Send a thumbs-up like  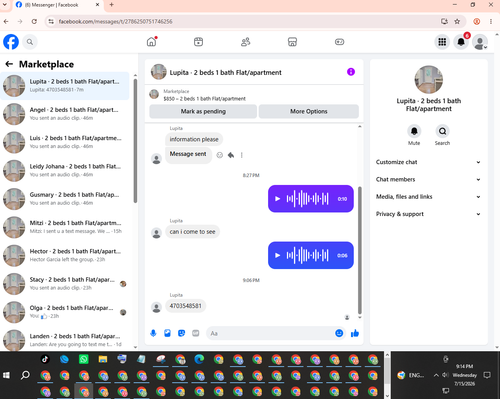pyautogui.click(x=355, y=333)
